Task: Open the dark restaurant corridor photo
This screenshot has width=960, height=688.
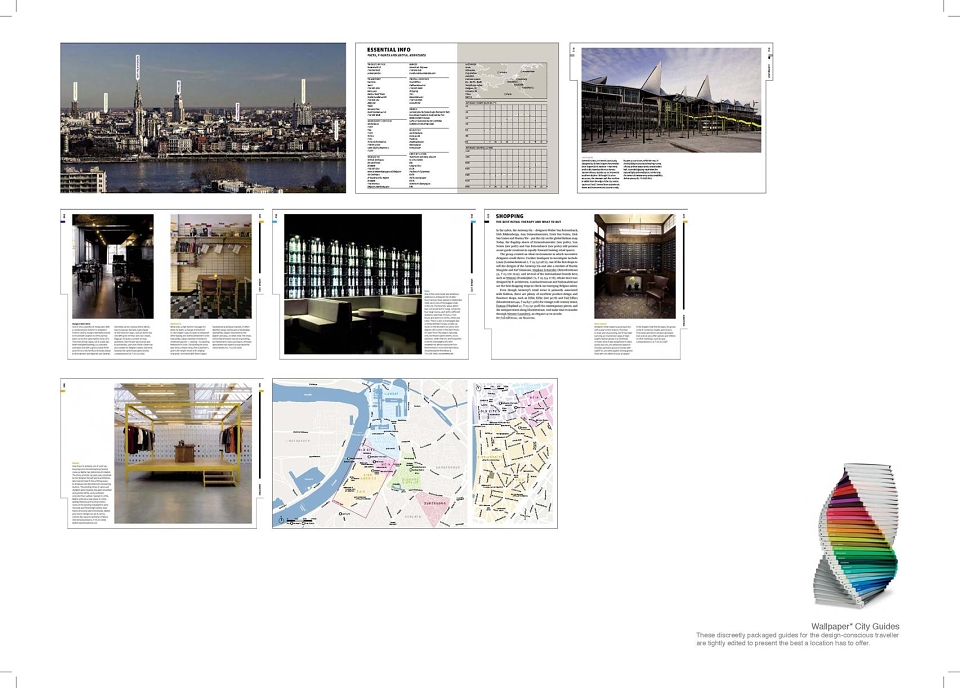Action: click(113, 266)
